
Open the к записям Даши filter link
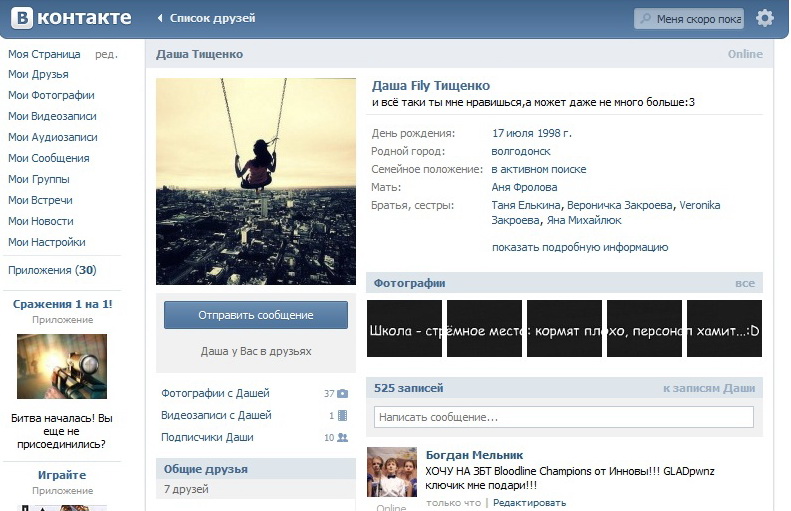click(708, 388)
